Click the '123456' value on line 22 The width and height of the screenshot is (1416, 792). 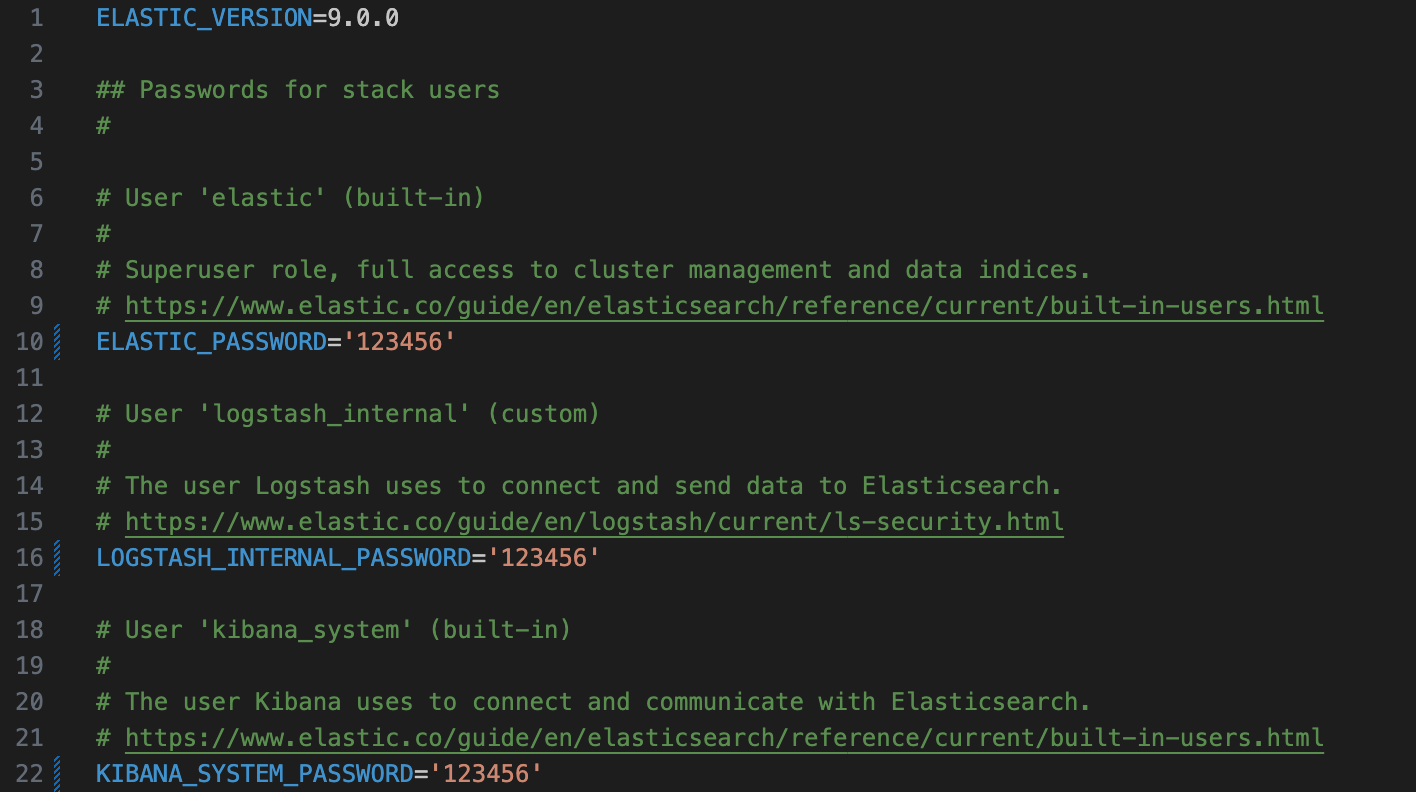click(x=485, y=774)
